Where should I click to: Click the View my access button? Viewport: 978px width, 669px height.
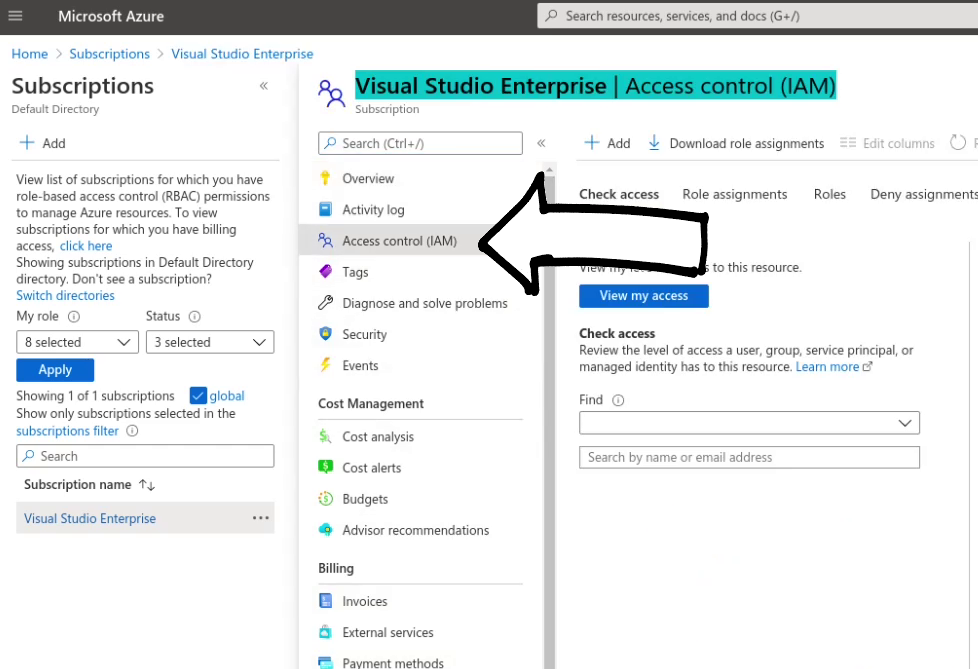tap(644, 296)
